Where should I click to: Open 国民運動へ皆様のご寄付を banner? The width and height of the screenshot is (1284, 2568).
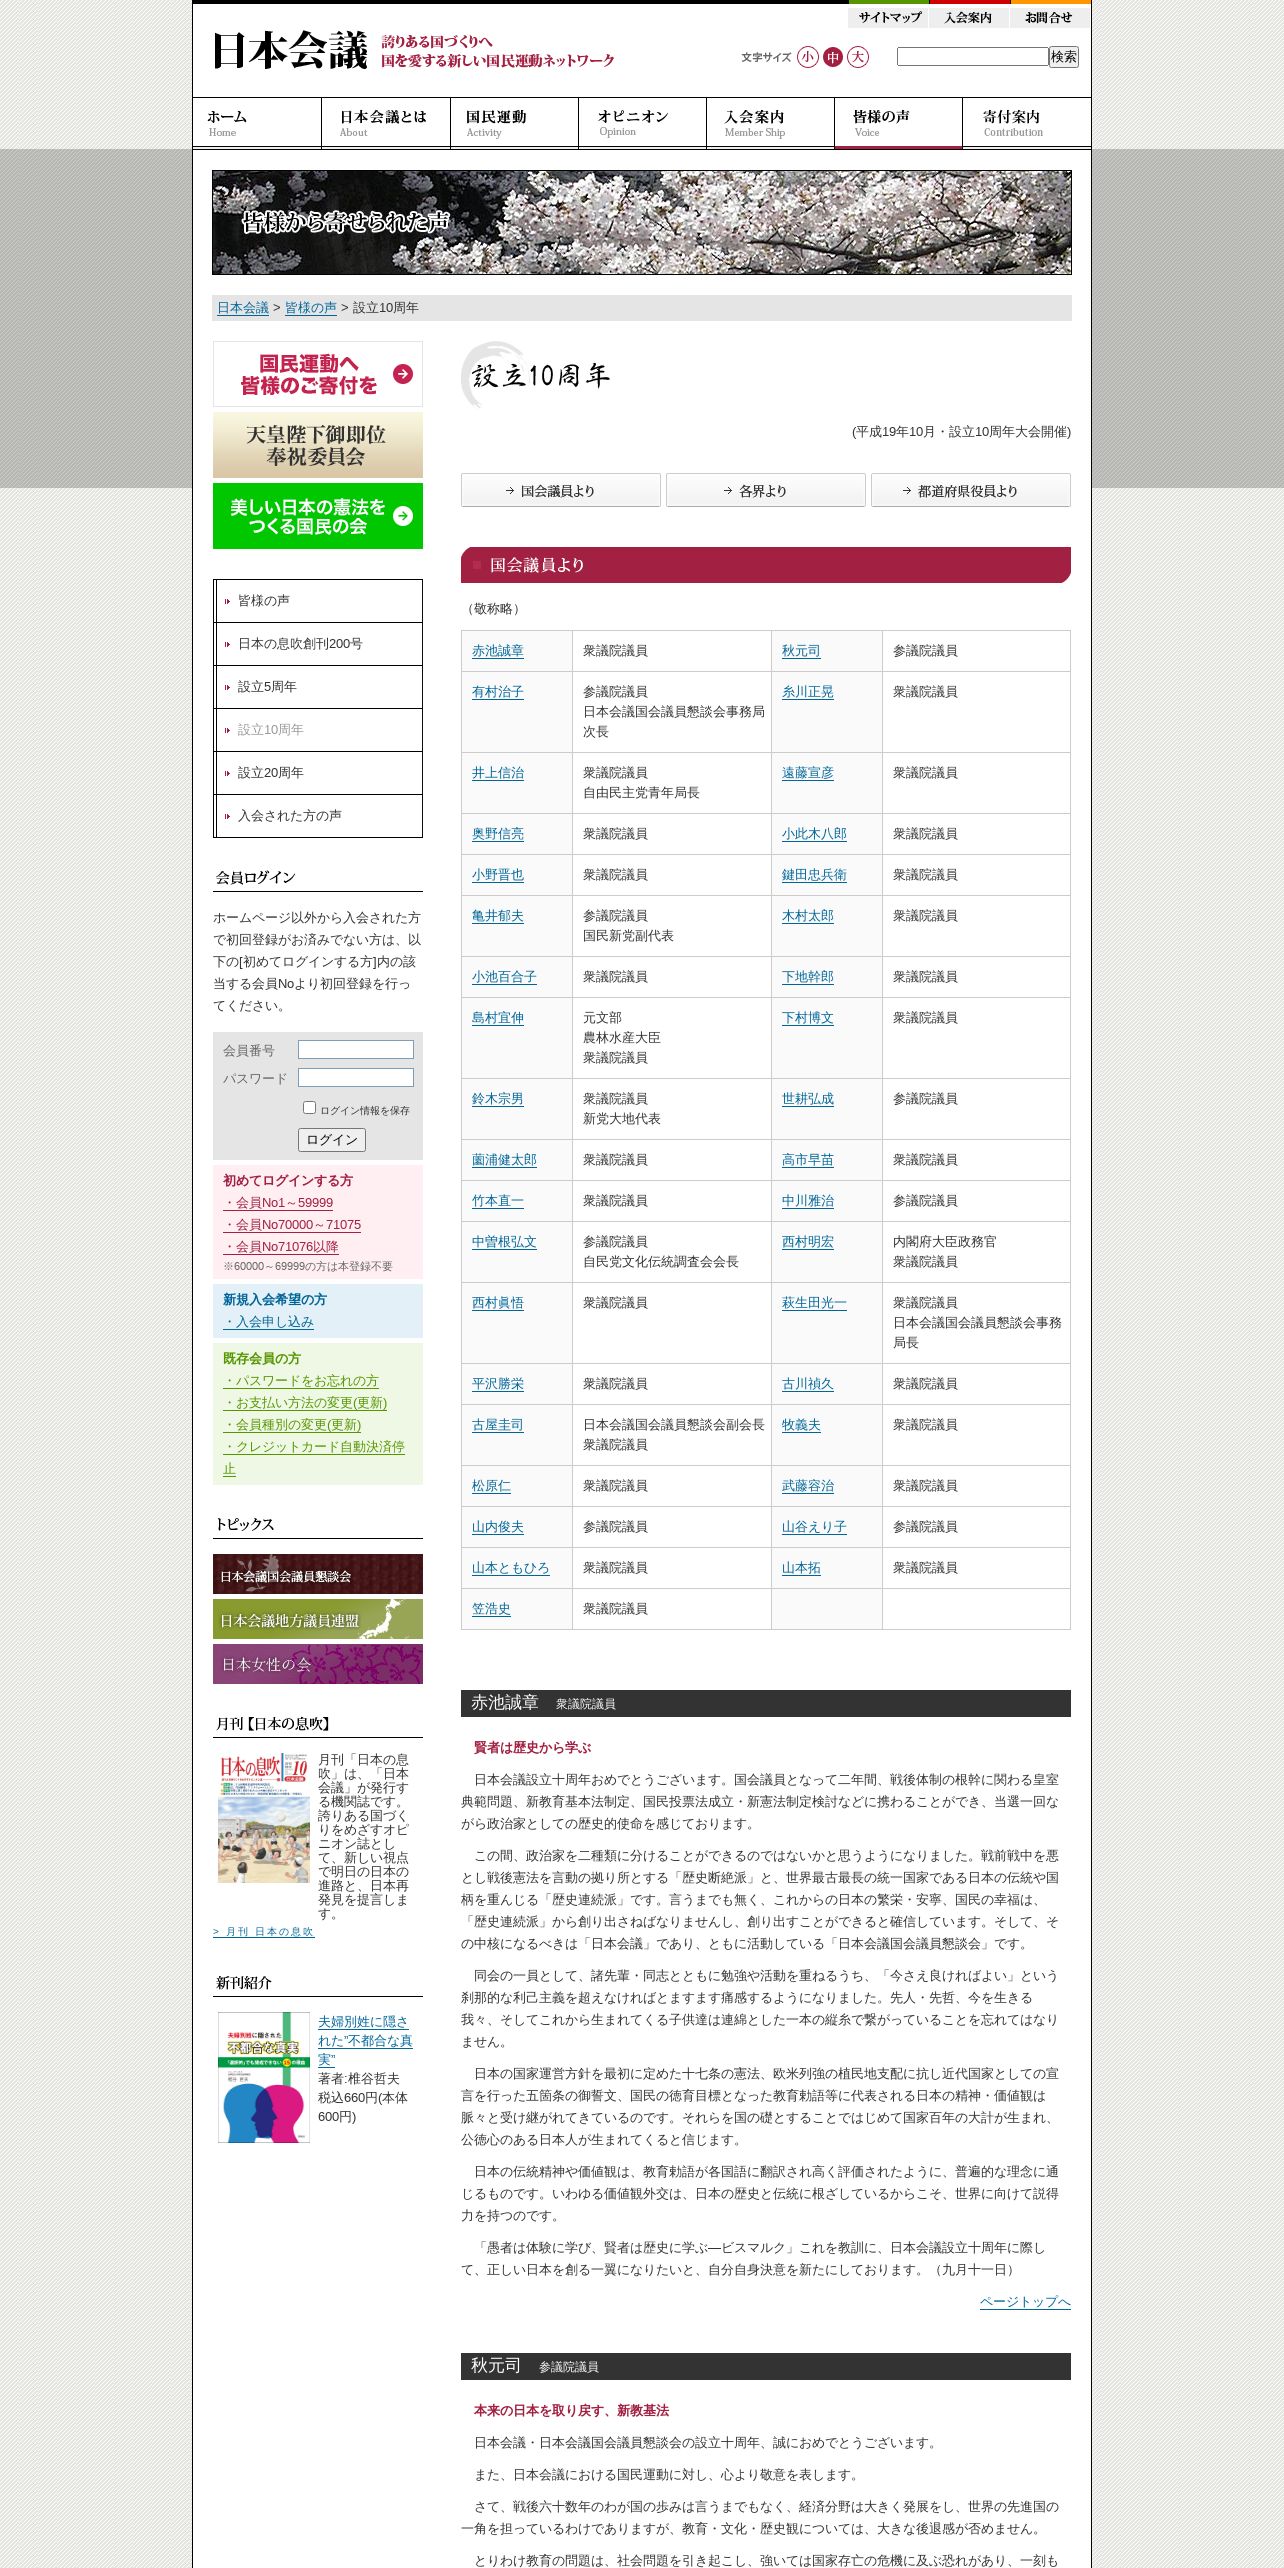[318, 374]
